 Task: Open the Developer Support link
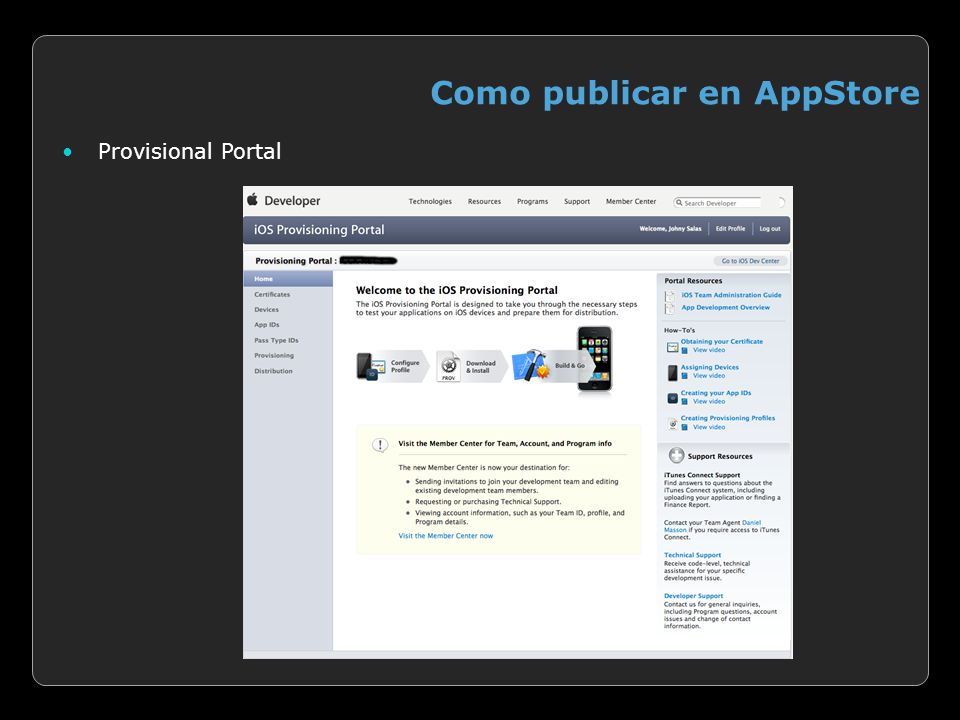pos(694,596)
